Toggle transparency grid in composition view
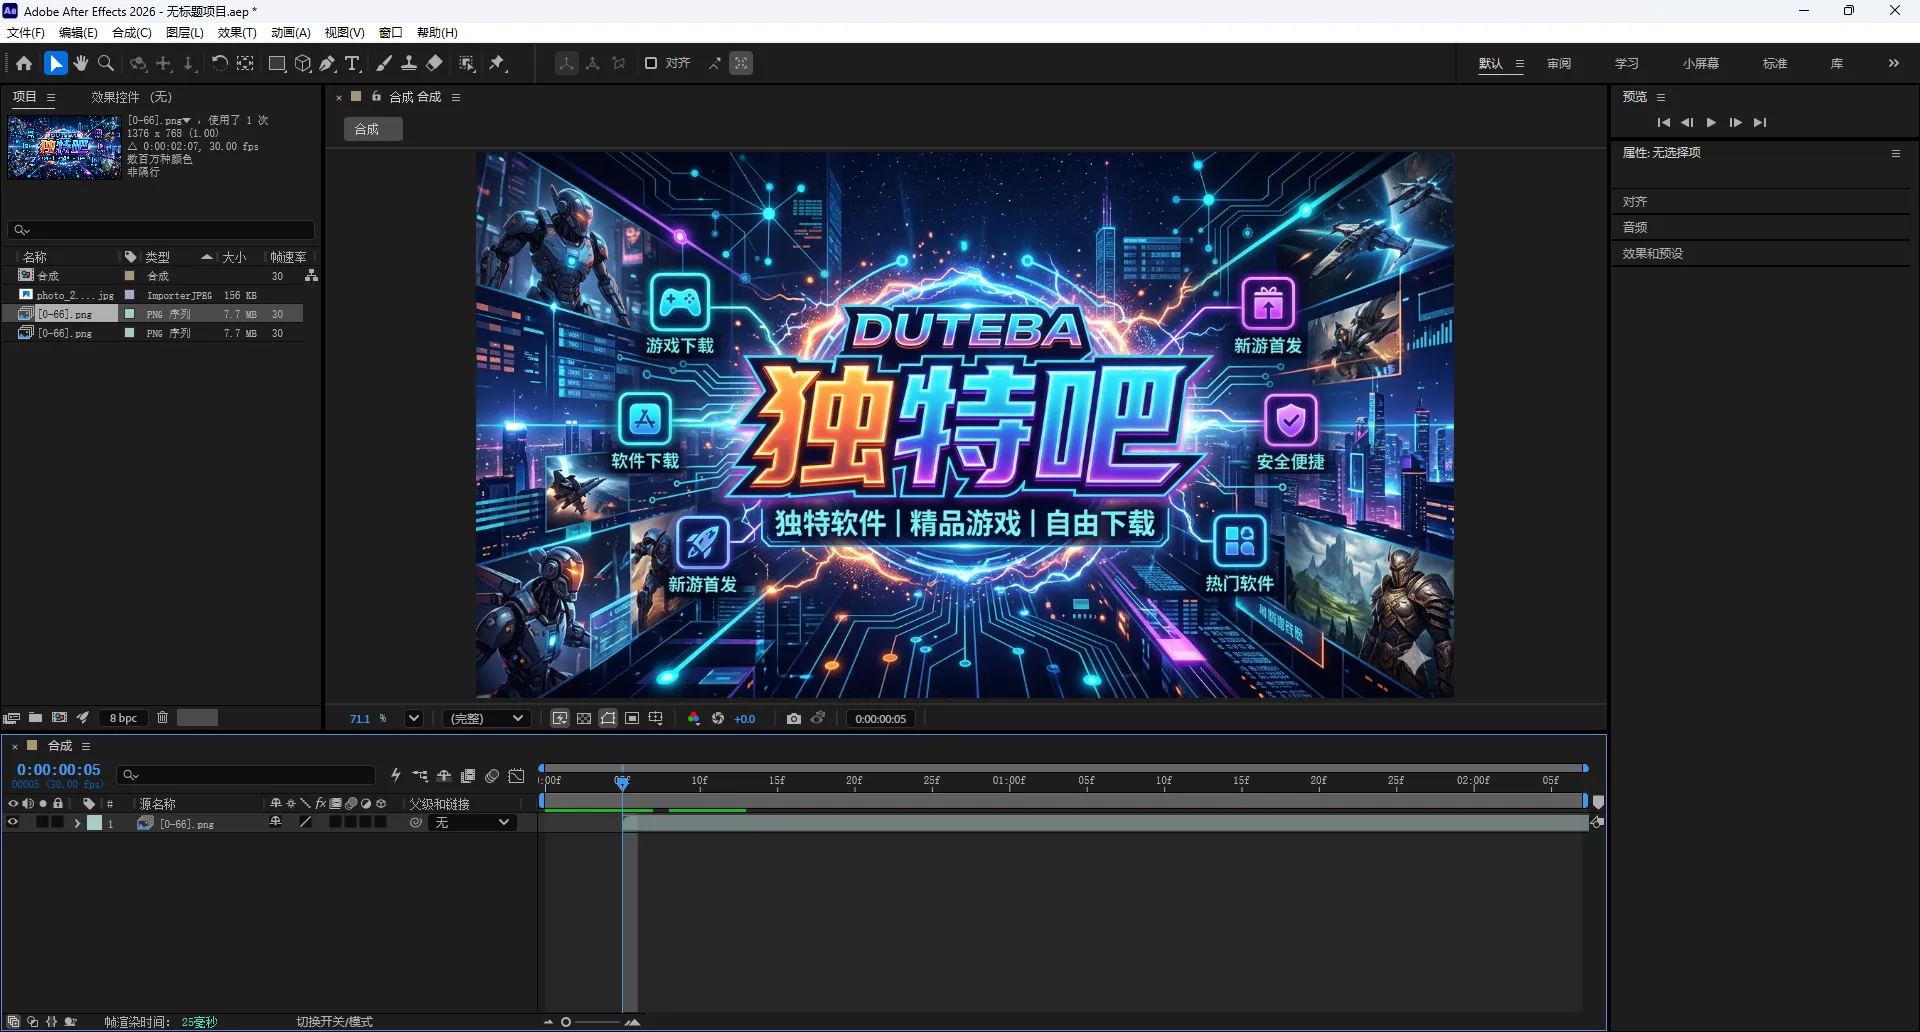The height and width of the screenshot is (1032, 1920). click(584, 718)
